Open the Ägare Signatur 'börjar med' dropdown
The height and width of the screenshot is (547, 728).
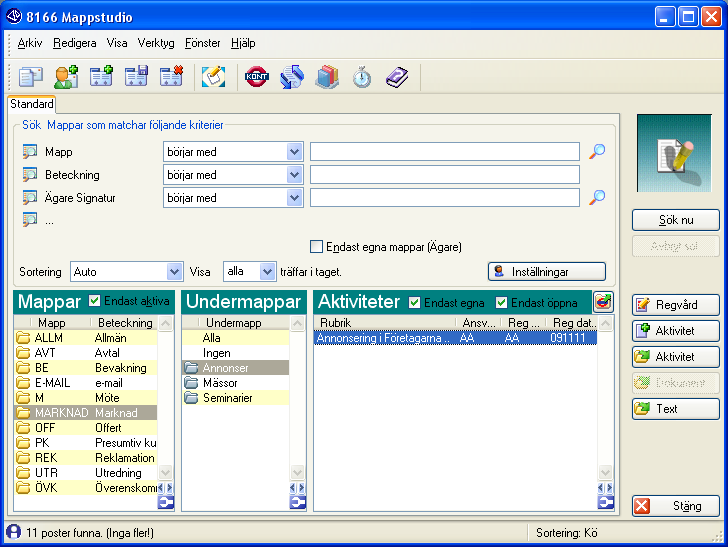pos(294,198)
